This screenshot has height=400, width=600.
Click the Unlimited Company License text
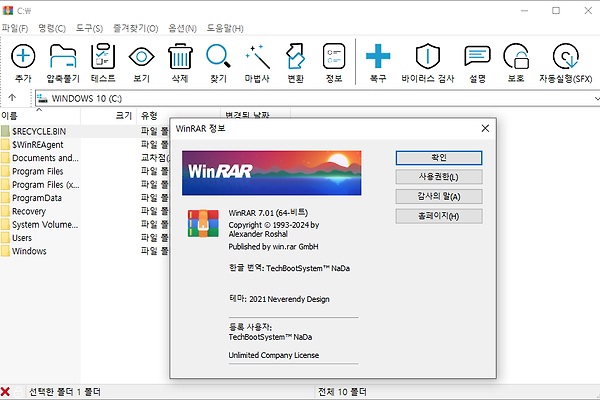click(274, 355)
